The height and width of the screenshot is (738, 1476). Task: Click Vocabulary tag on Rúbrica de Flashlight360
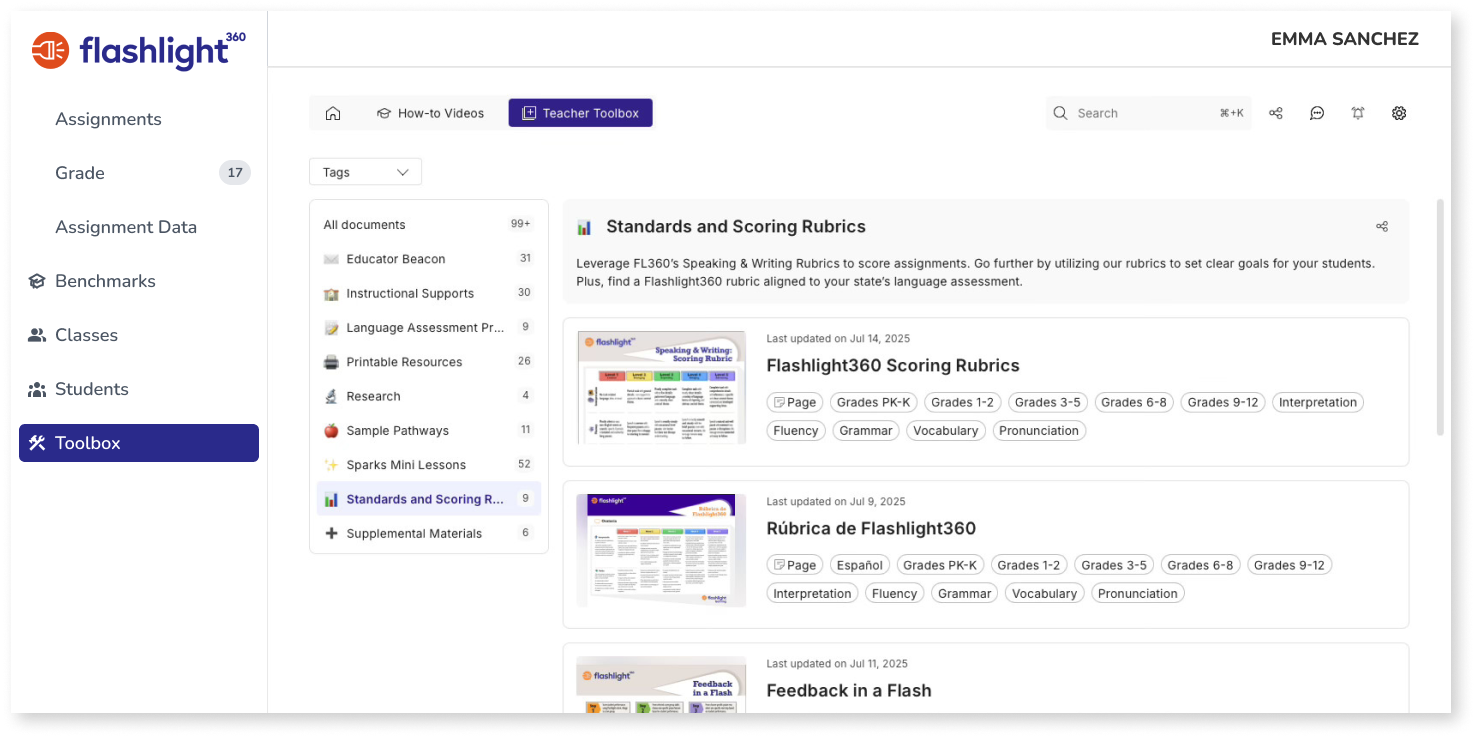1044,593
